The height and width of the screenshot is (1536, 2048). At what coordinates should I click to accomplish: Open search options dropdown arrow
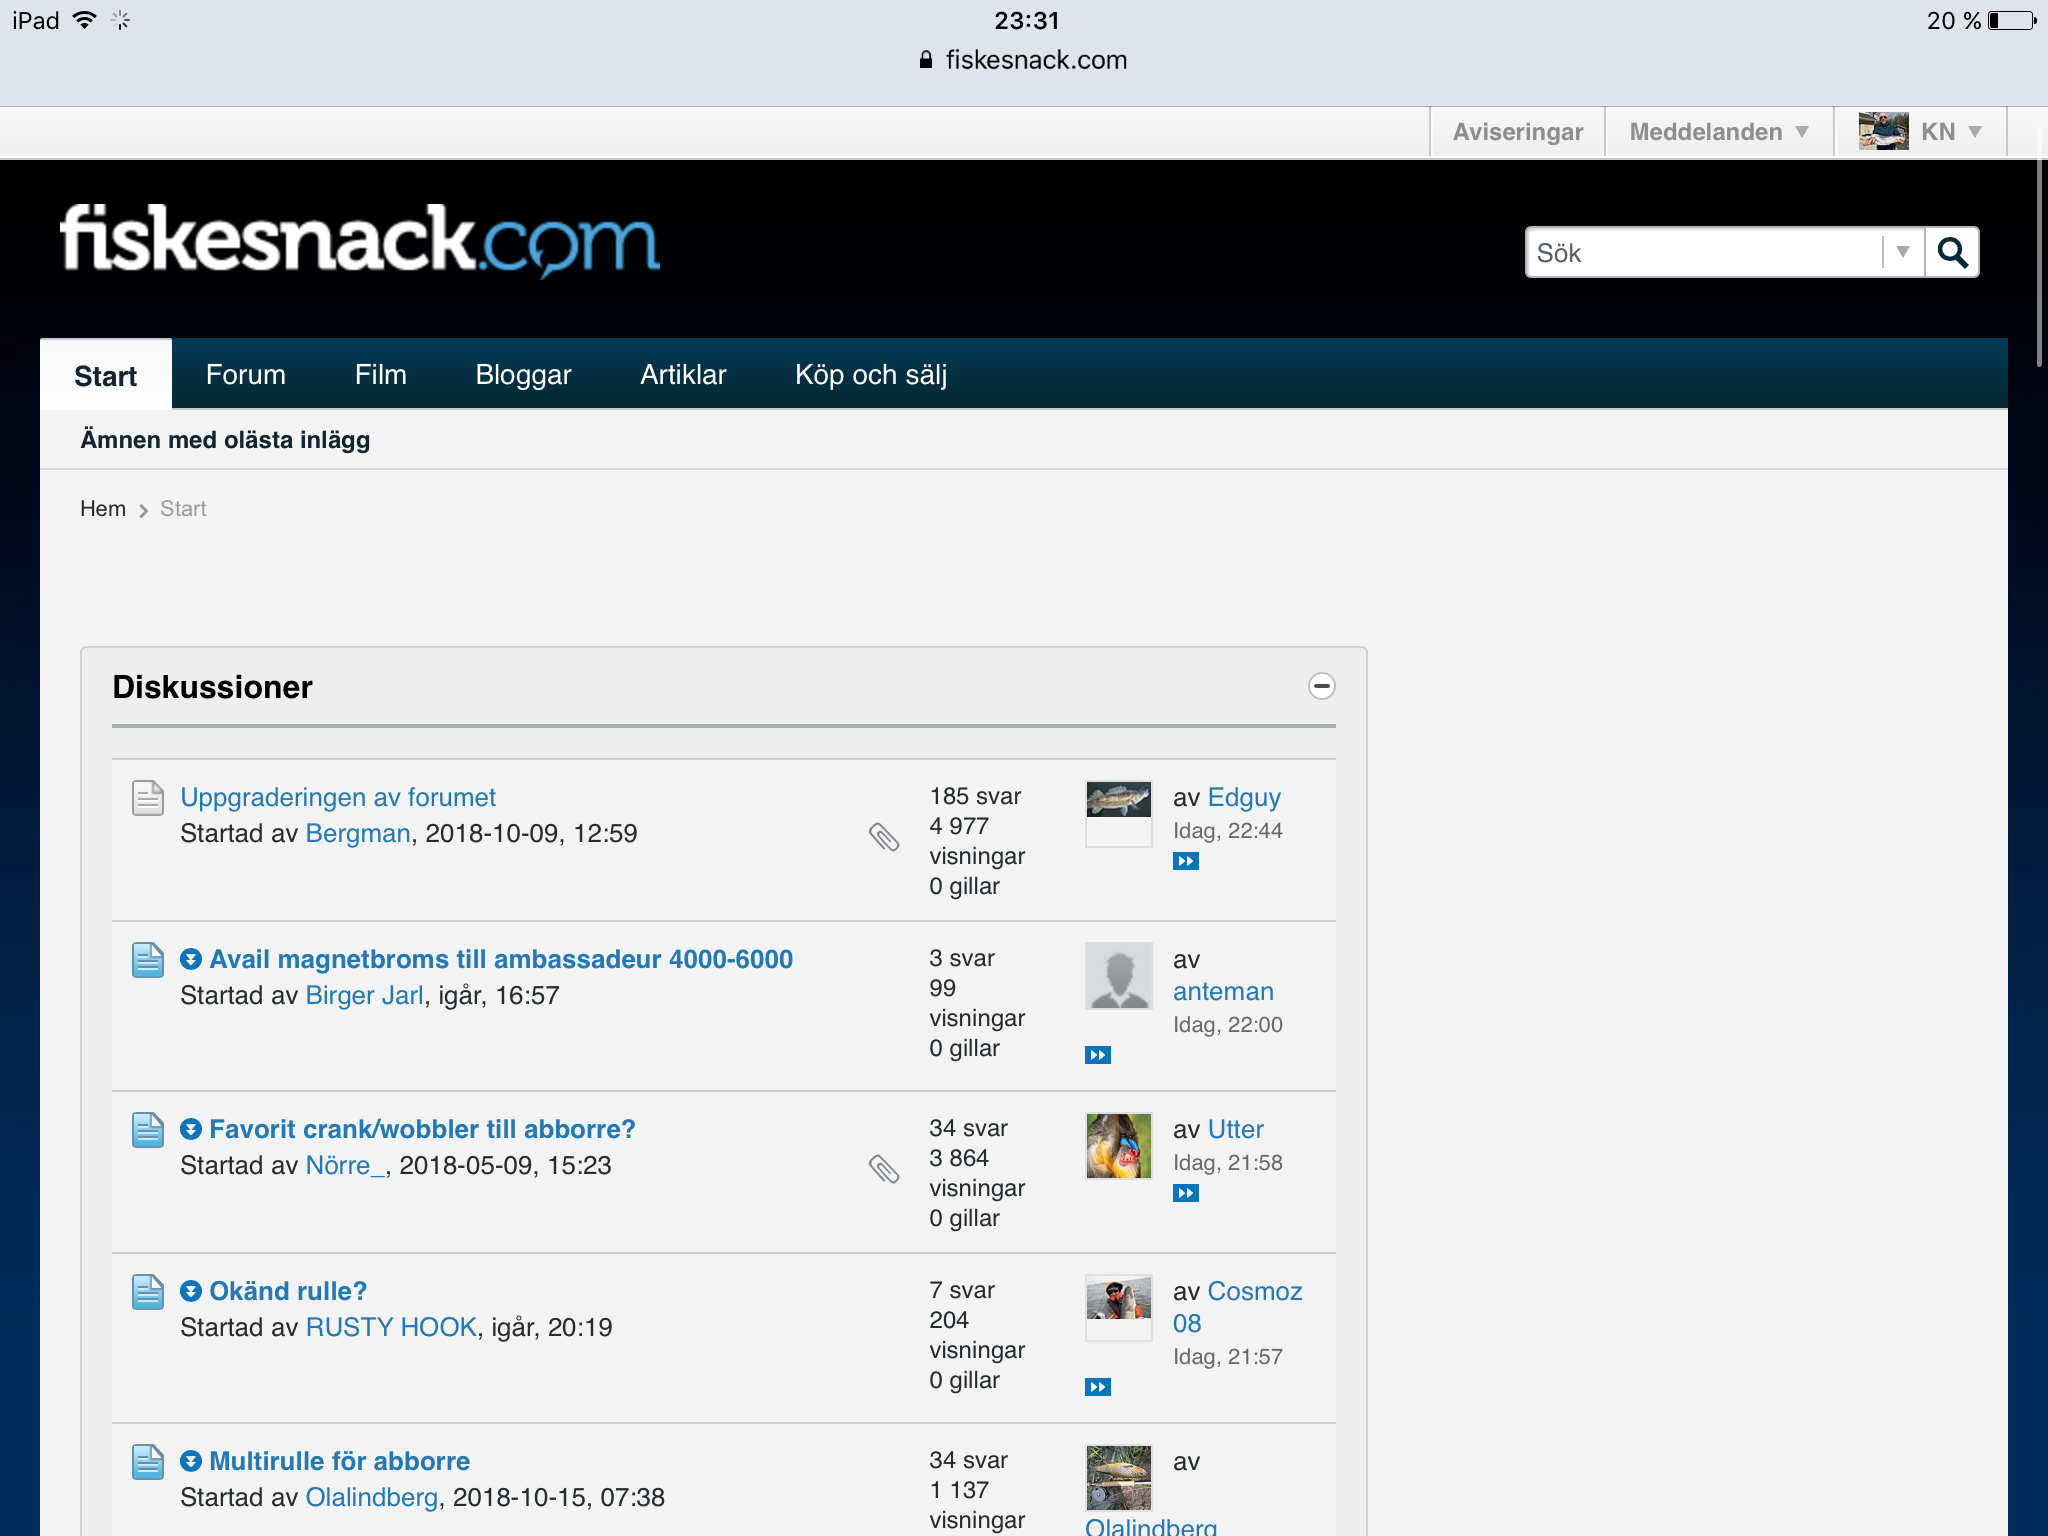point(1902,252)
